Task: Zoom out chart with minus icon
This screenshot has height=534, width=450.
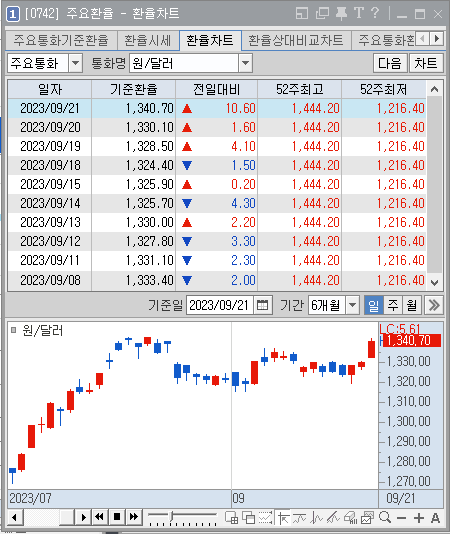Action: pyautogui.click(x=402, y=518)
